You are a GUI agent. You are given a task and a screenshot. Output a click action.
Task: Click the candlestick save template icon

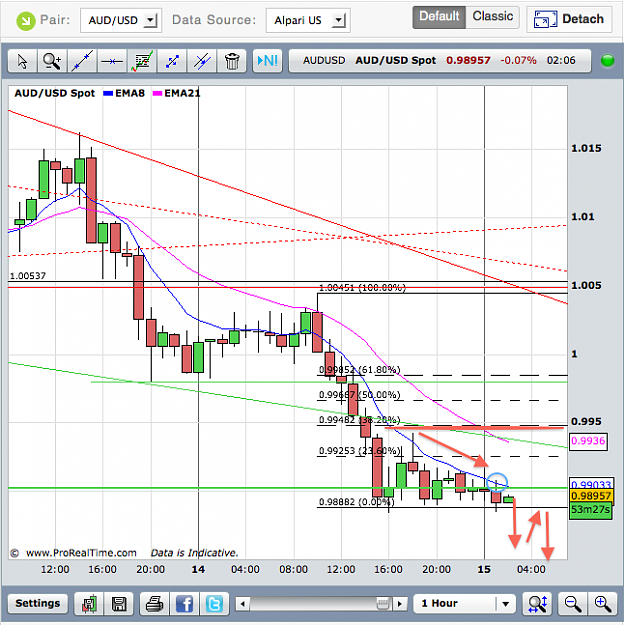[89, 603]
